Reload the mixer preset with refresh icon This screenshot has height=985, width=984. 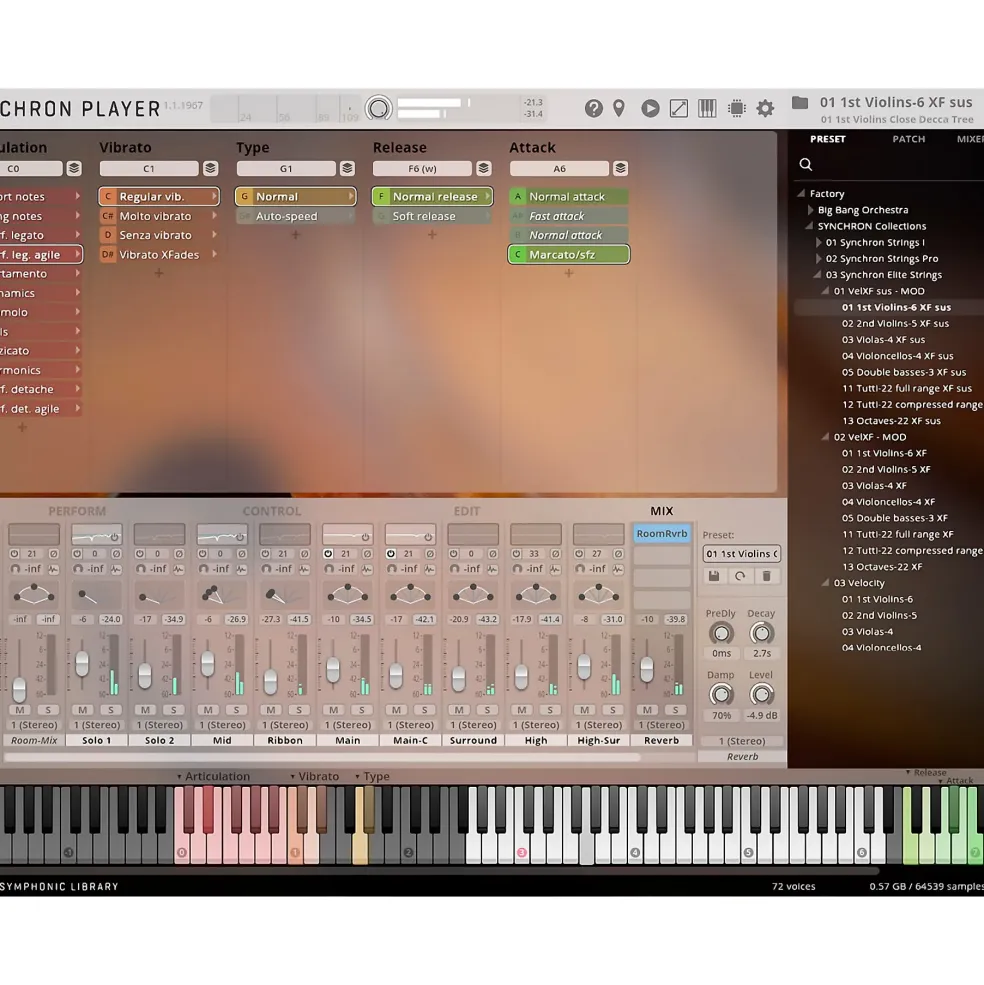pos(740,576)
